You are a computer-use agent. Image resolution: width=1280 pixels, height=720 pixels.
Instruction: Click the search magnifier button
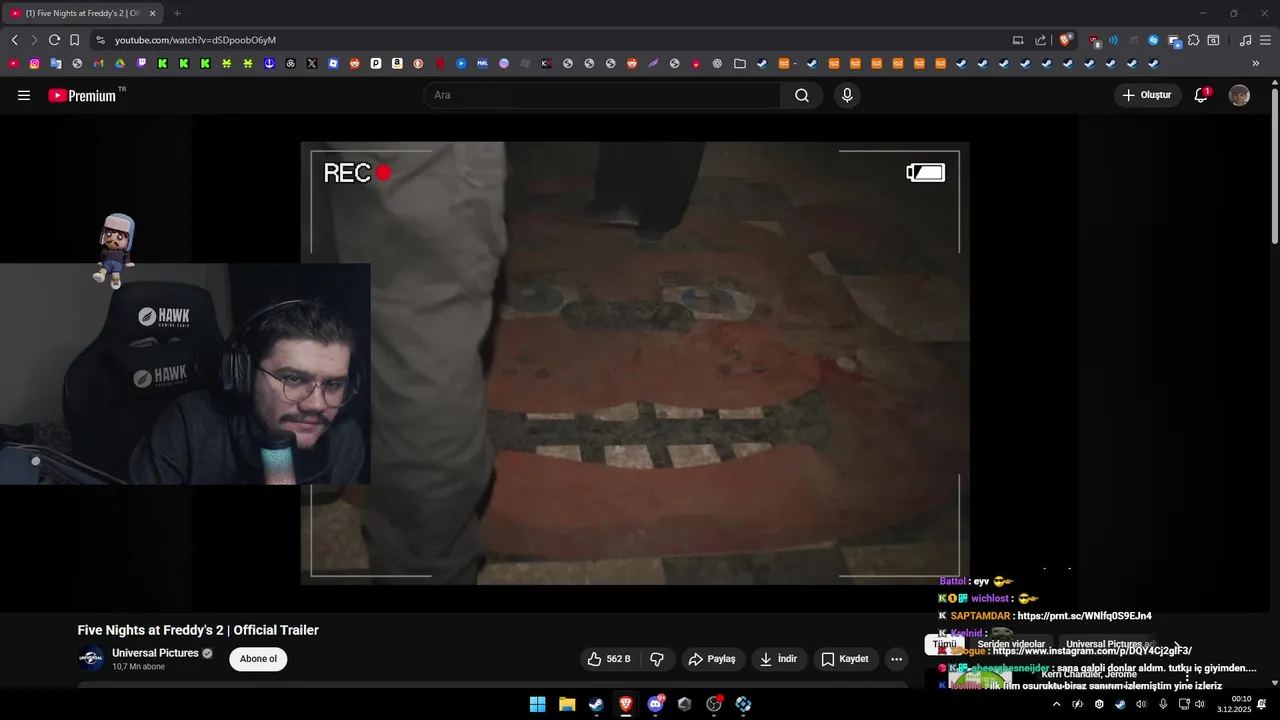coord(802,95)
